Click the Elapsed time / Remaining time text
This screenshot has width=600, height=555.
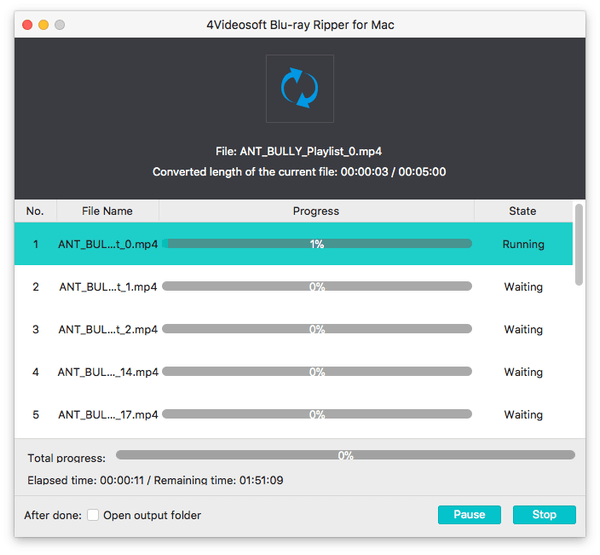tap(155, 480)
